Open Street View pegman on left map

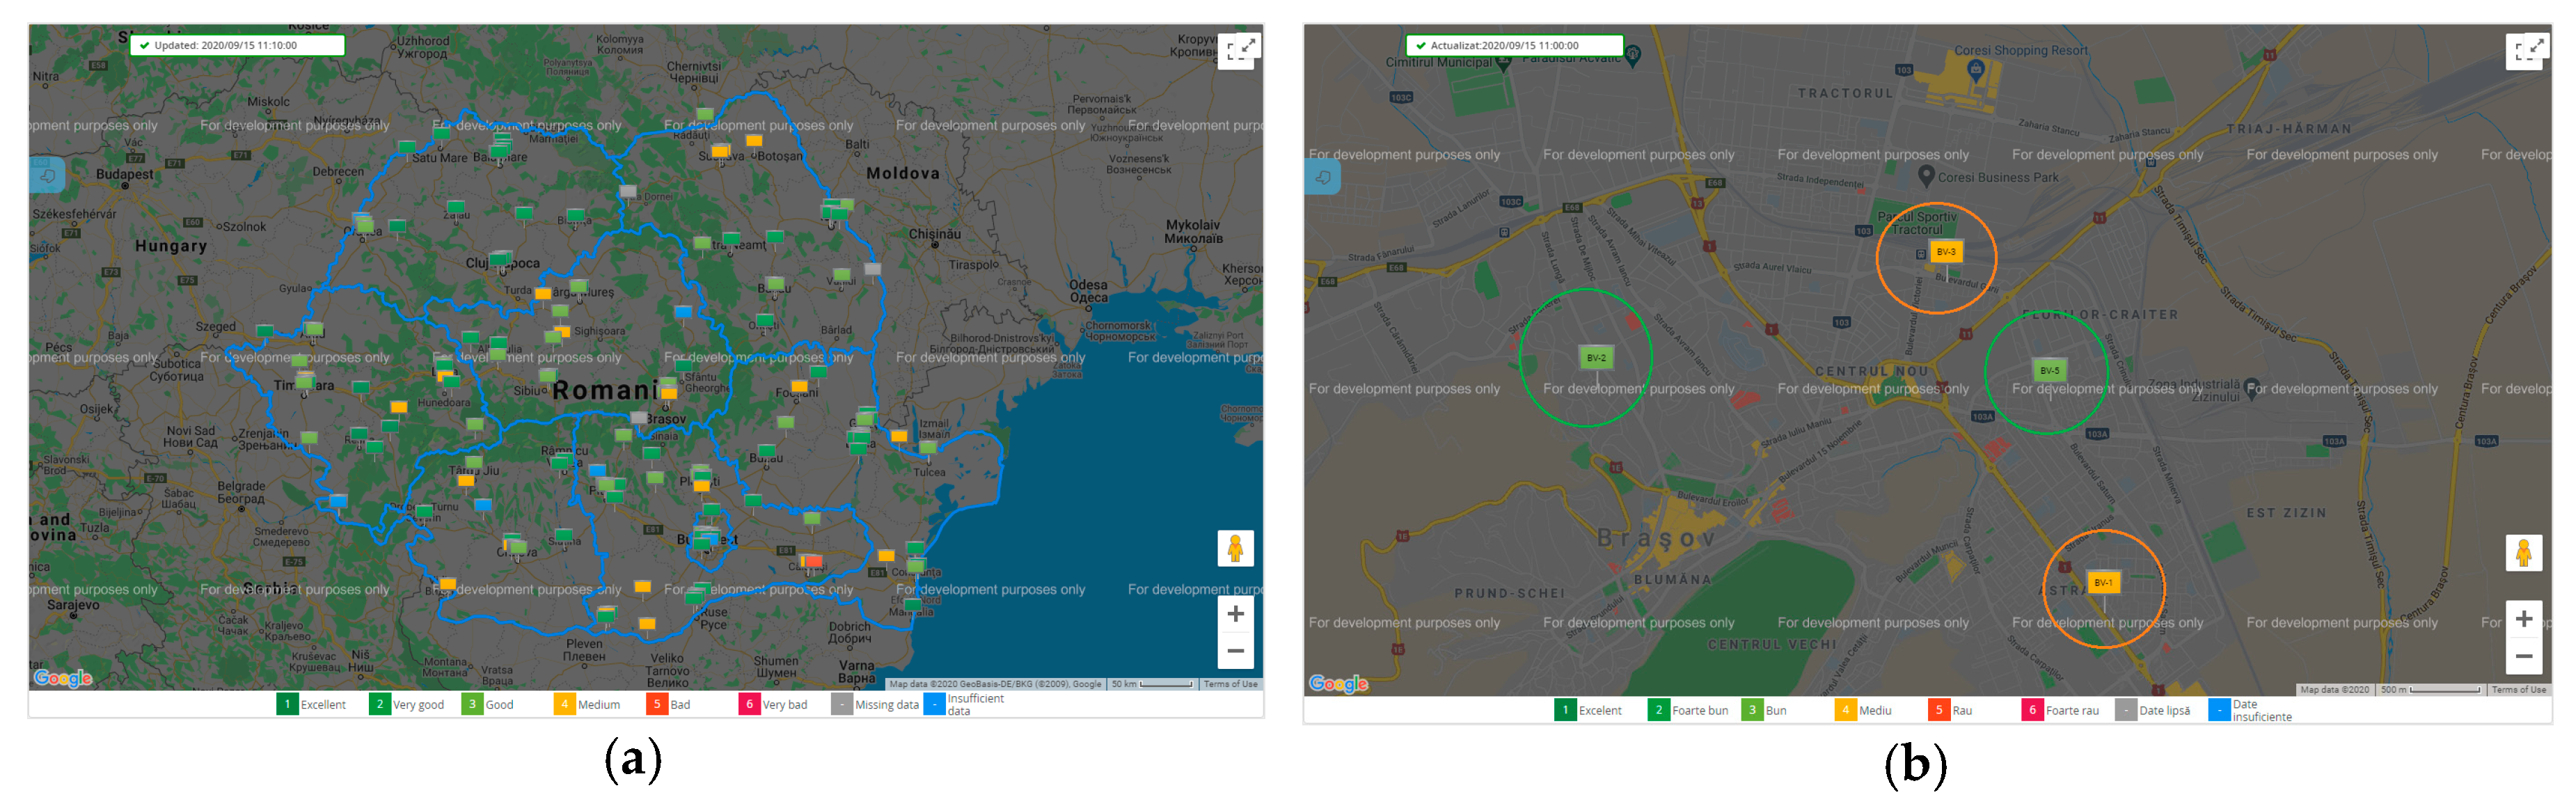1235,548
